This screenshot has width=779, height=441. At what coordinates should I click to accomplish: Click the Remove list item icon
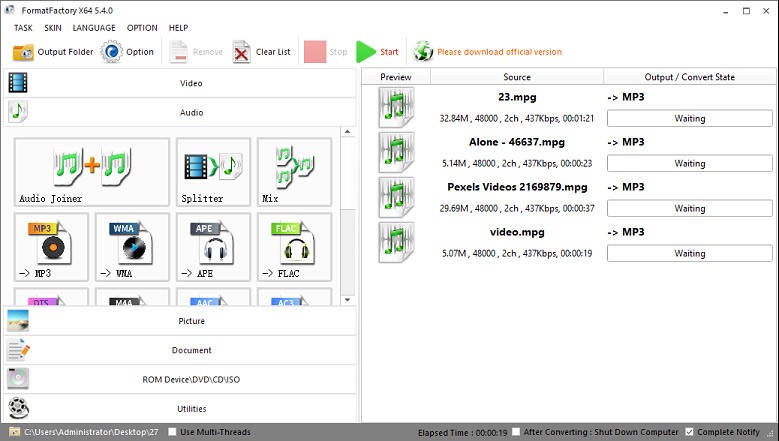179,52
